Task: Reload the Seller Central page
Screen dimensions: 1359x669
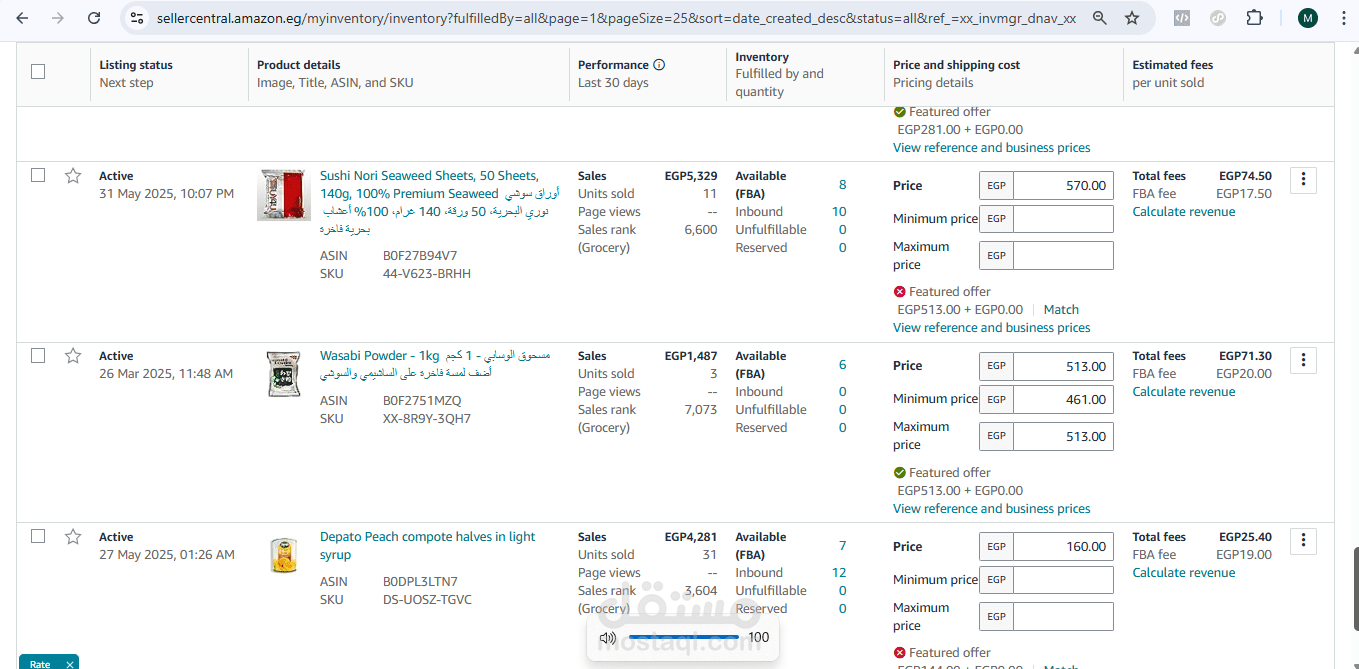Action: pos(94,18)
